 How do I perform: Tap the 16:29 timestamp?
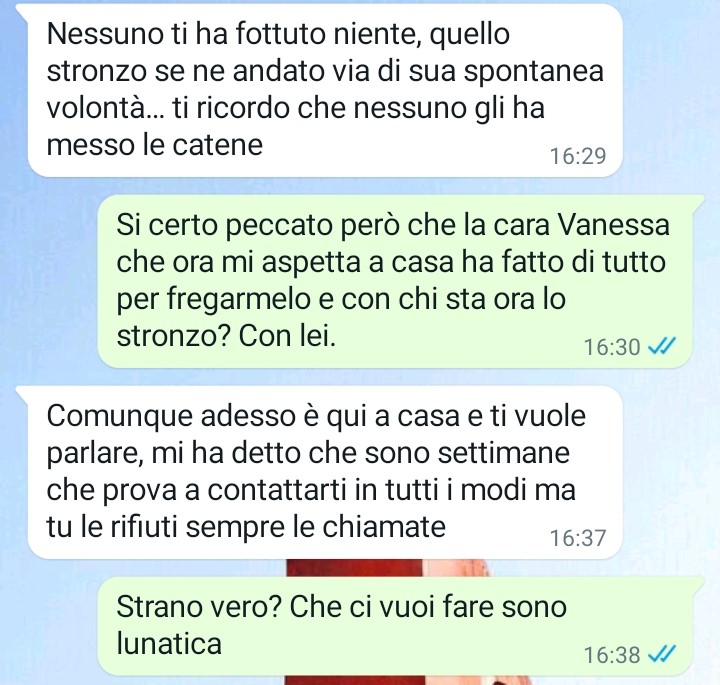[578, 156]
